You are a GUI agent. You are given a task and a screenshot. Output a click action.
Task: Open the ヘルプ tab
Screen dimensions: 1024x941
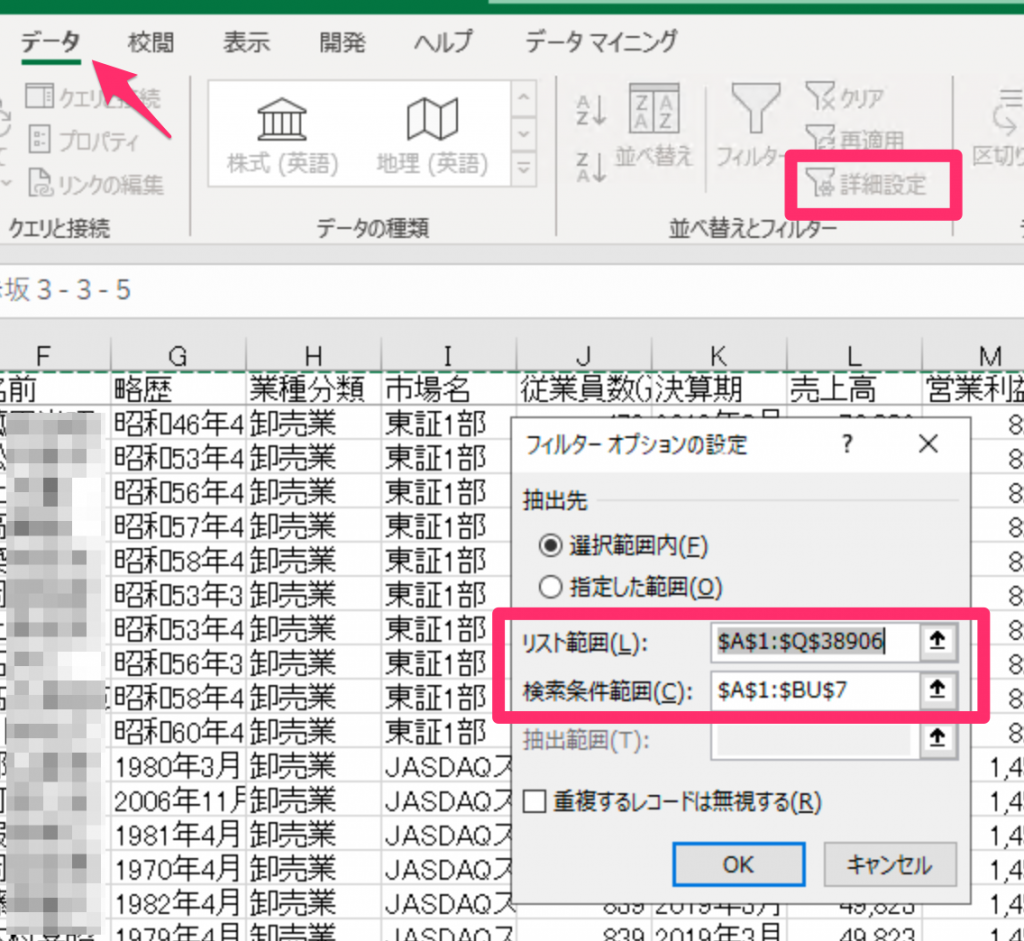coord(443,42)
